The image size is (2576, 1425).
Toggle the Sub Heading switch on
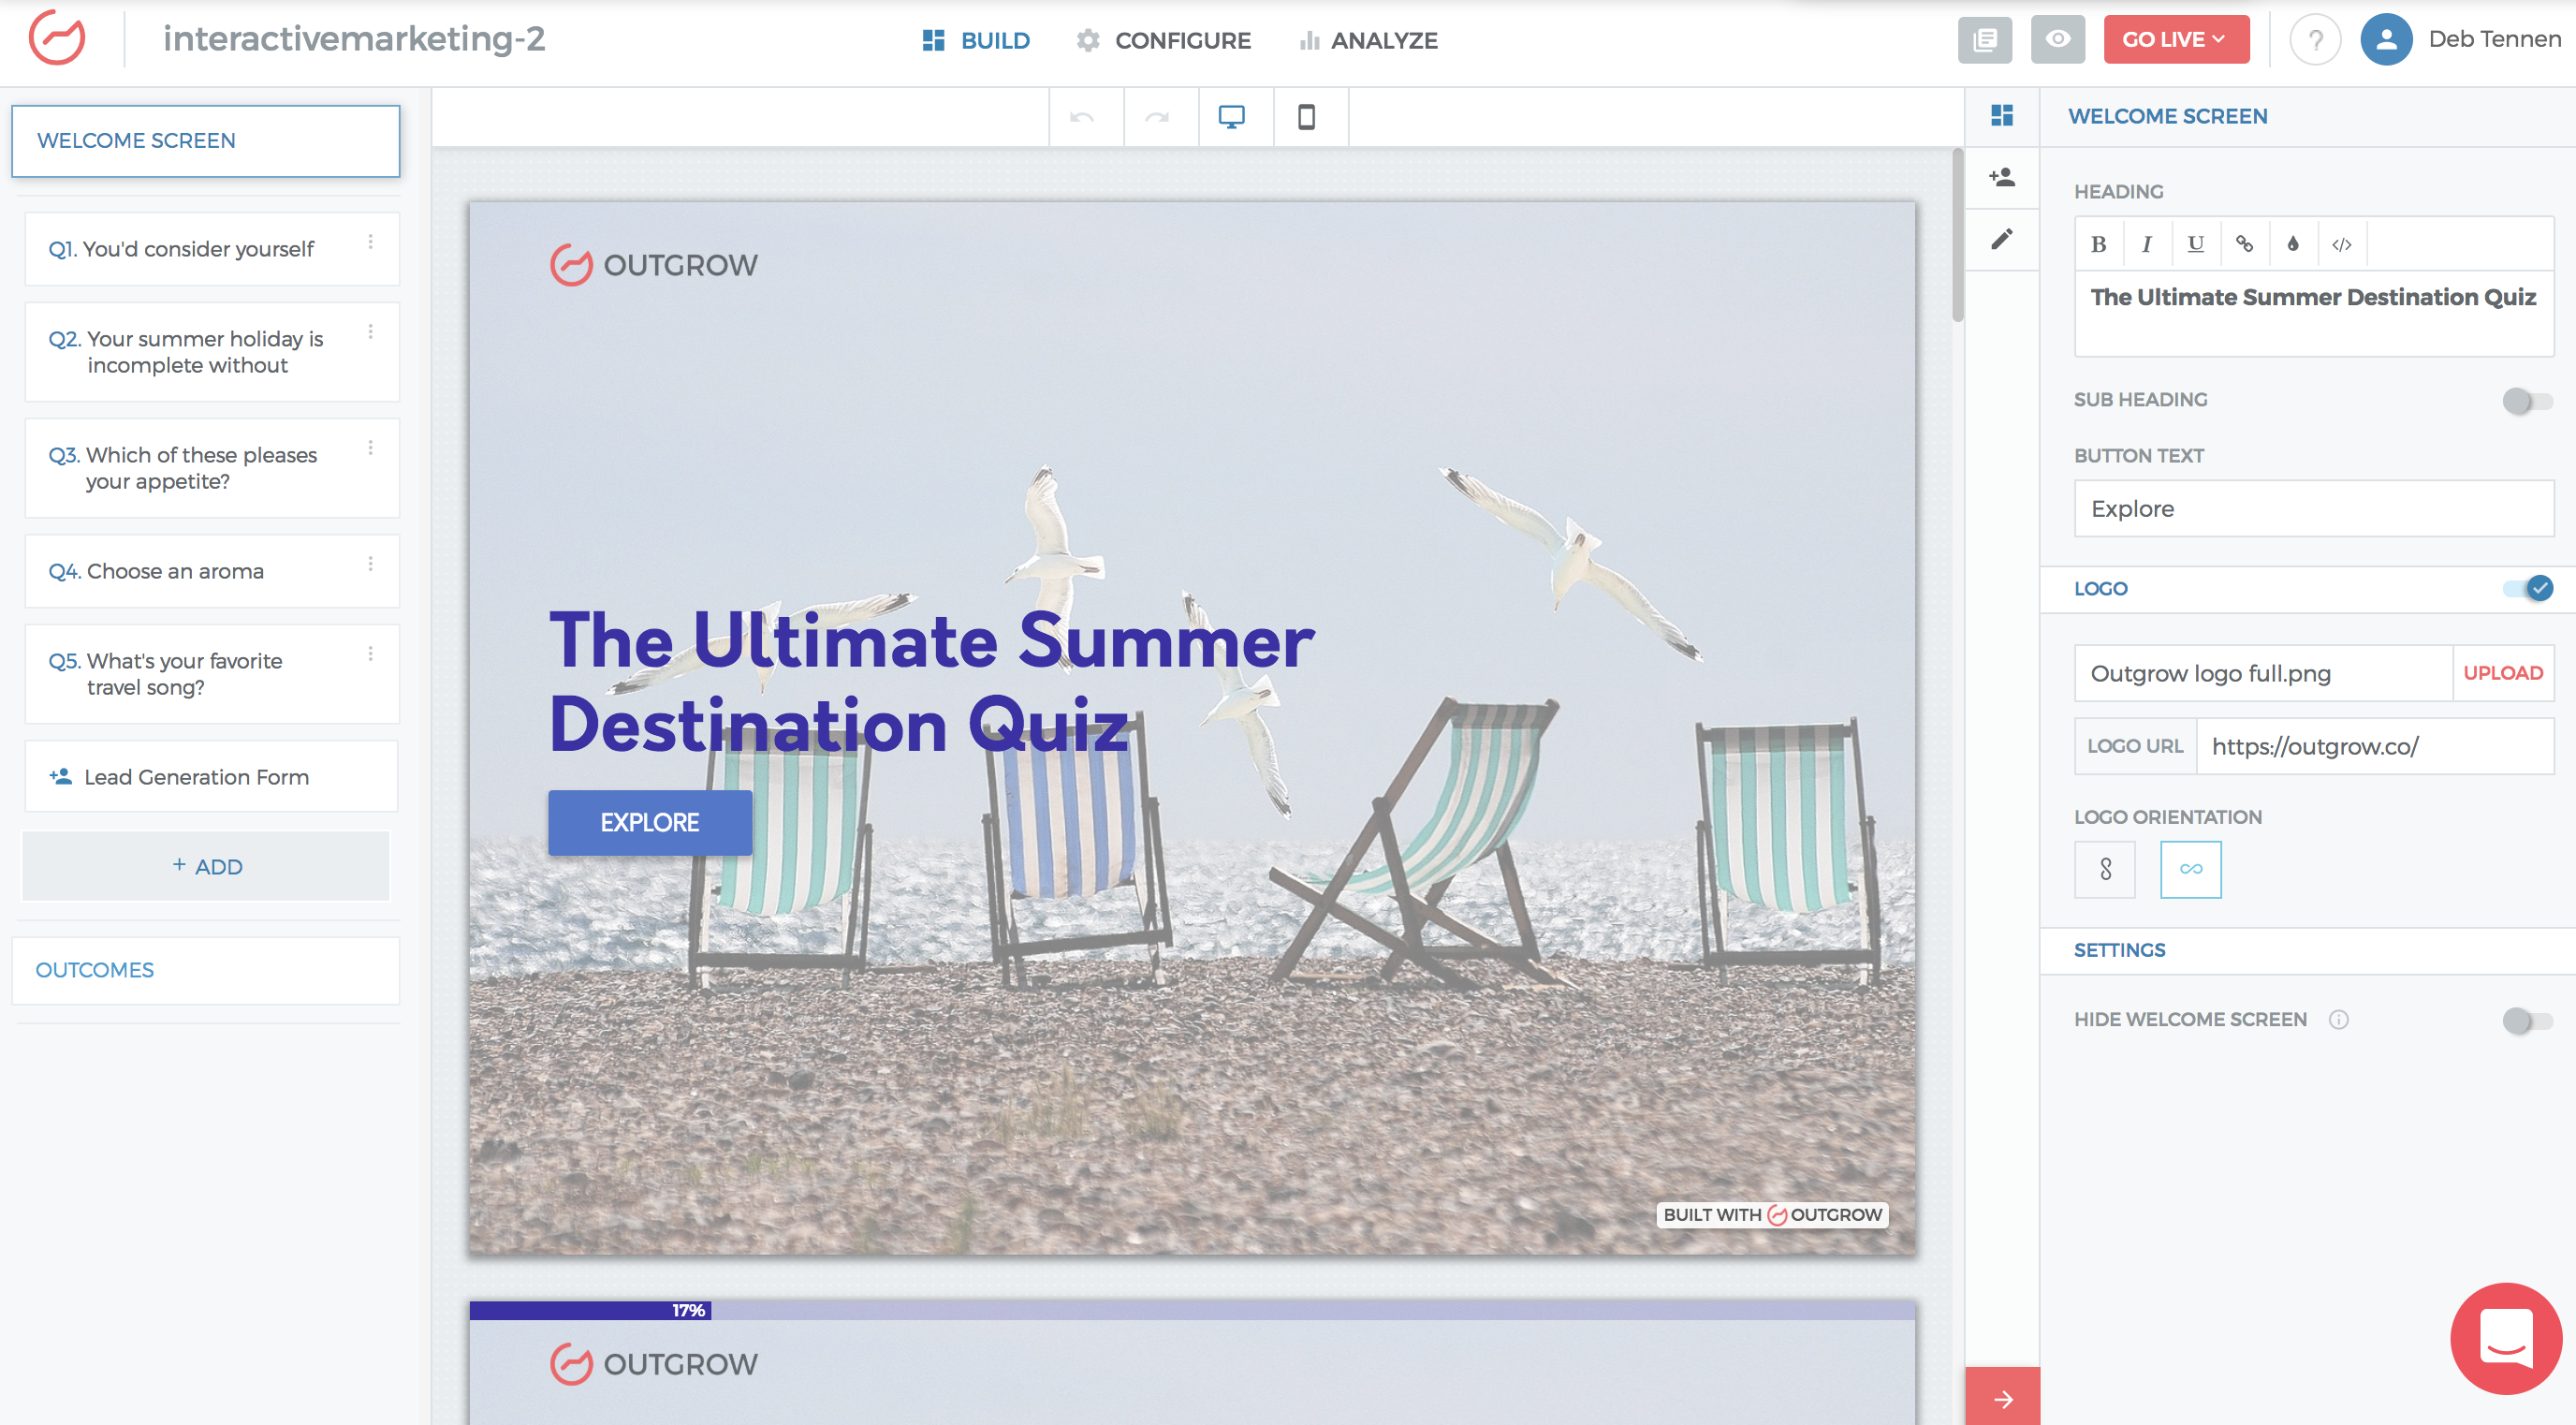pos(2528,398)
